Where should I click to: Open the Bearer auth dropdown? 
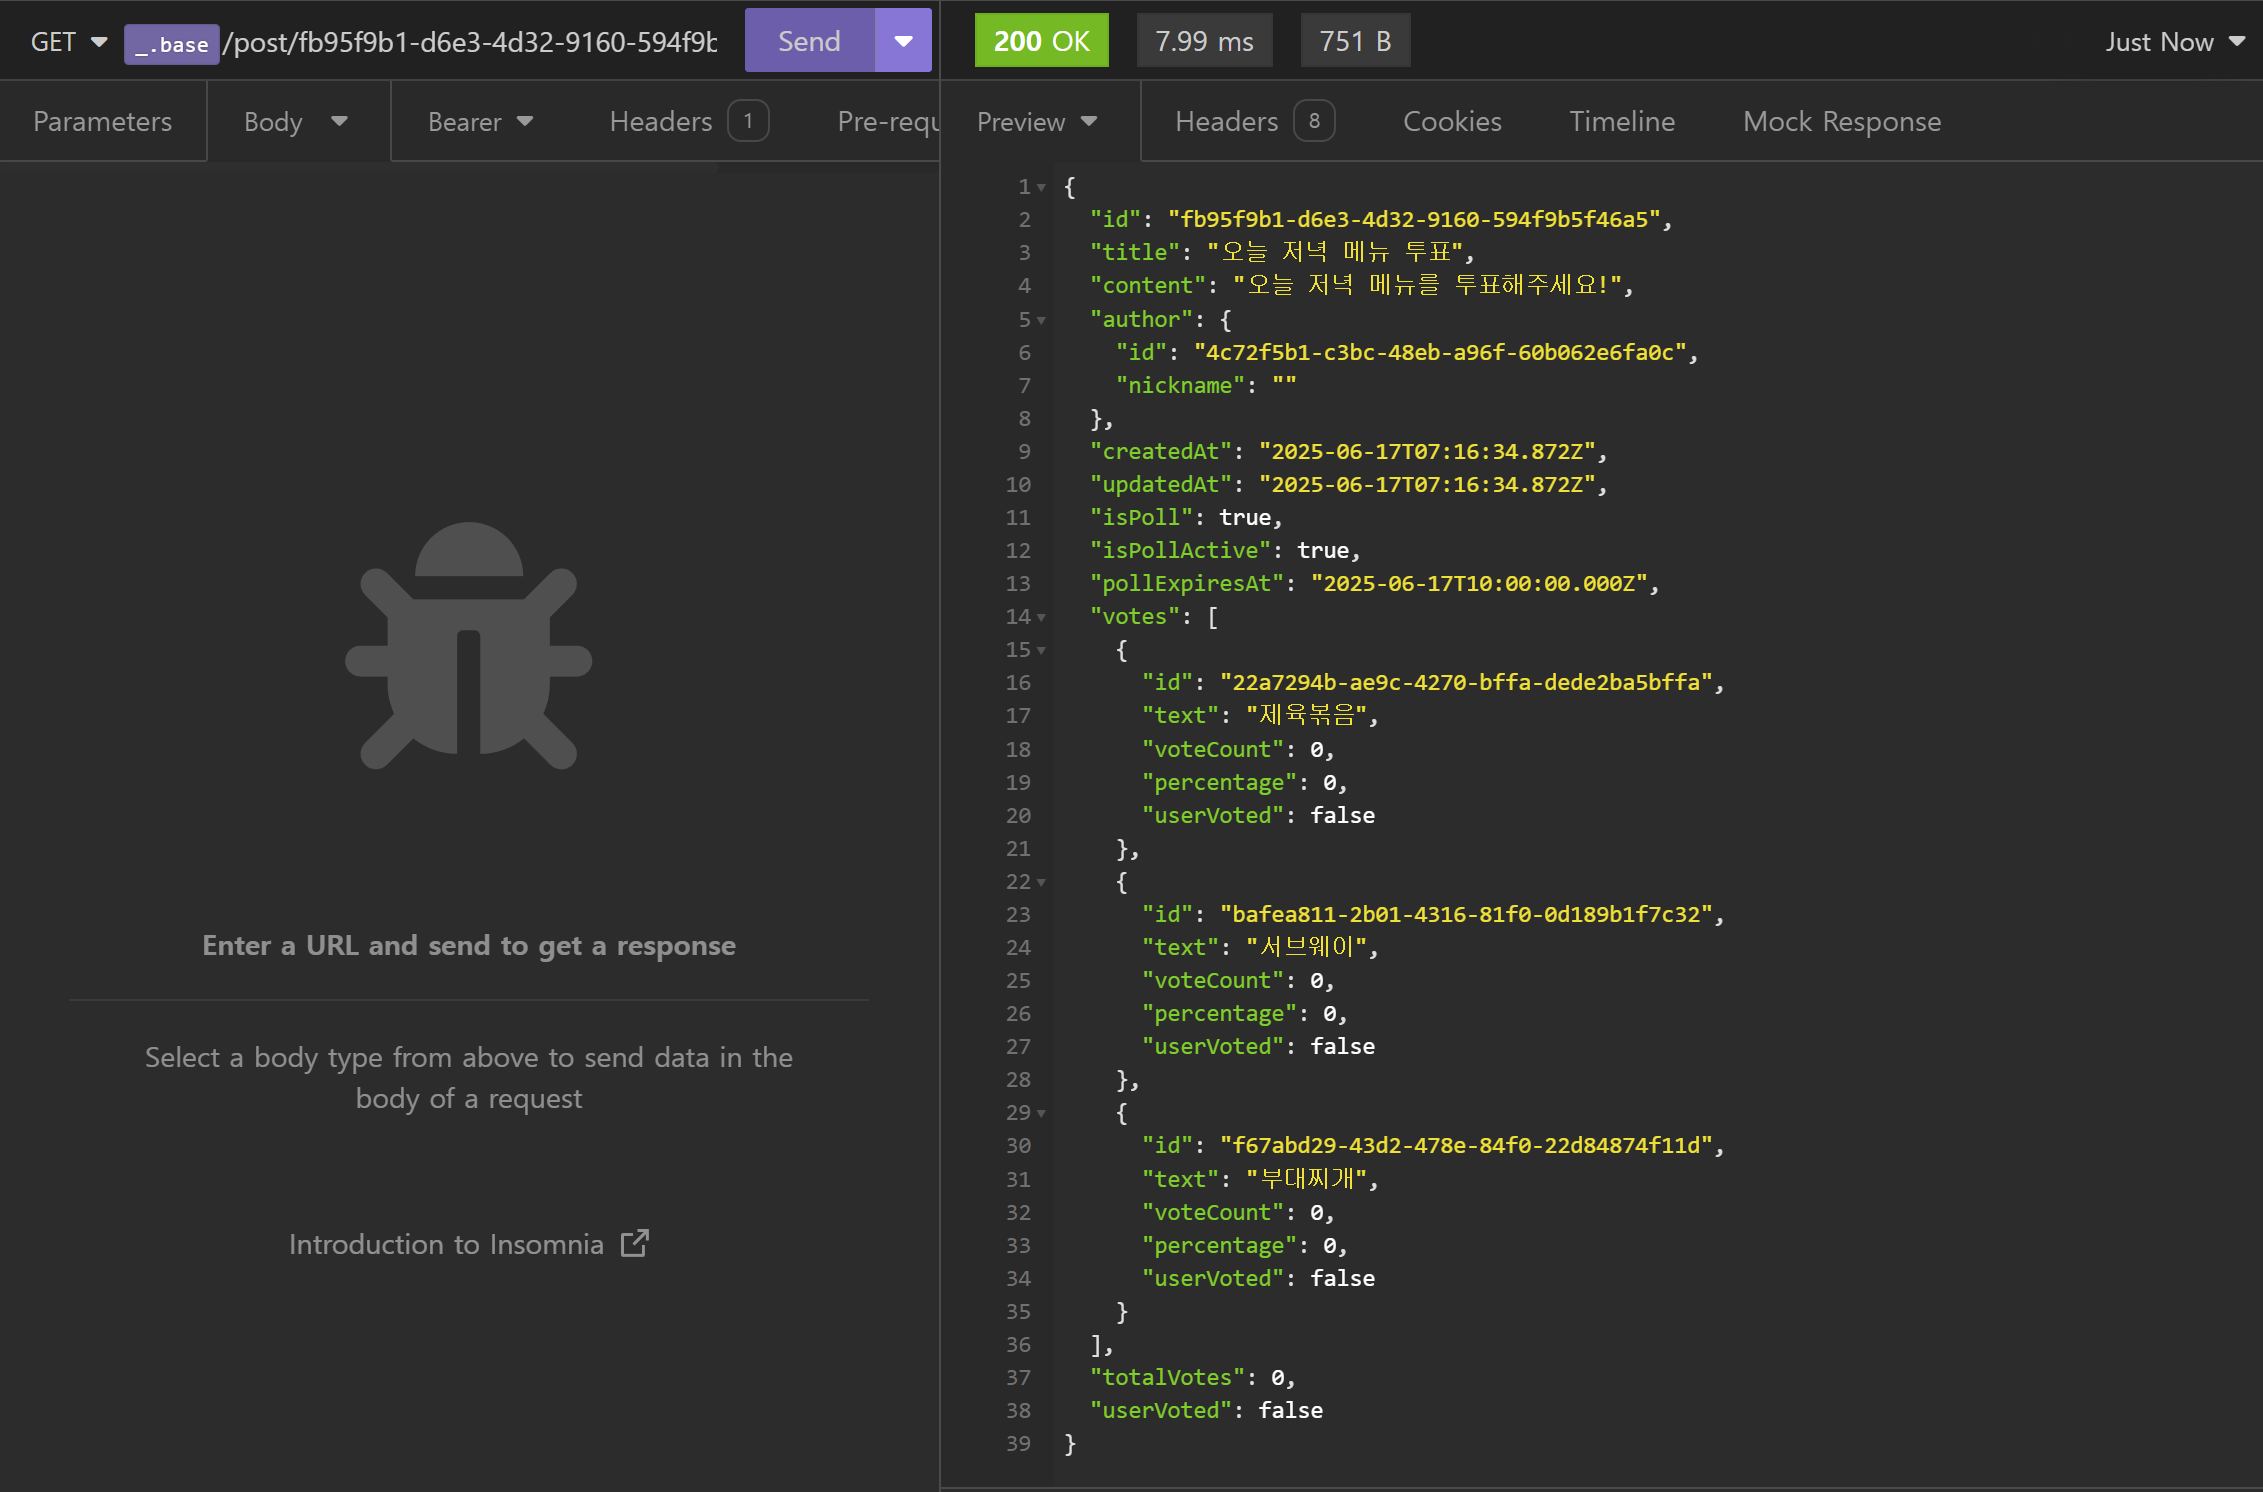click(480, 121)
